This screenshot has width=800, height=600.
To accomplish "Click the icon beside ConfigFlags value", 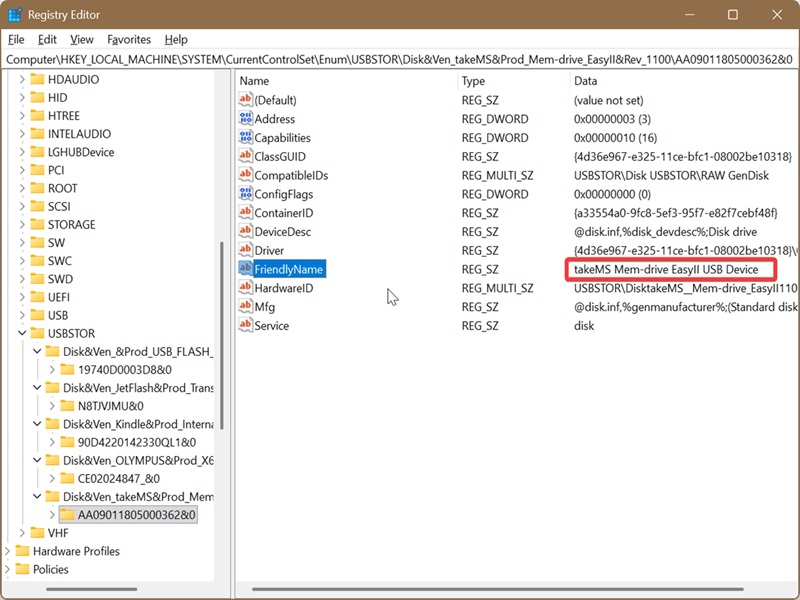I will point(245,194).
